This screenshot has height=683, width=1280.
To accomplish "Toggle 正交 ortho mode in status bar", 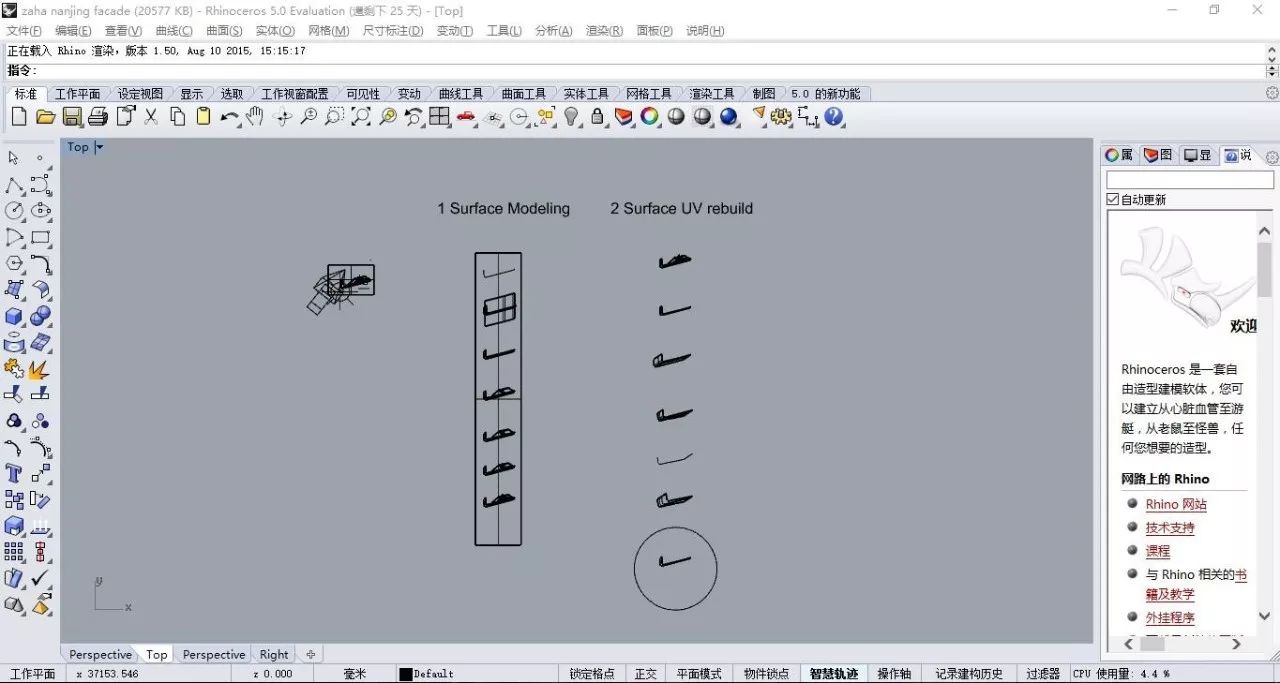I will (x=646, y=674).
